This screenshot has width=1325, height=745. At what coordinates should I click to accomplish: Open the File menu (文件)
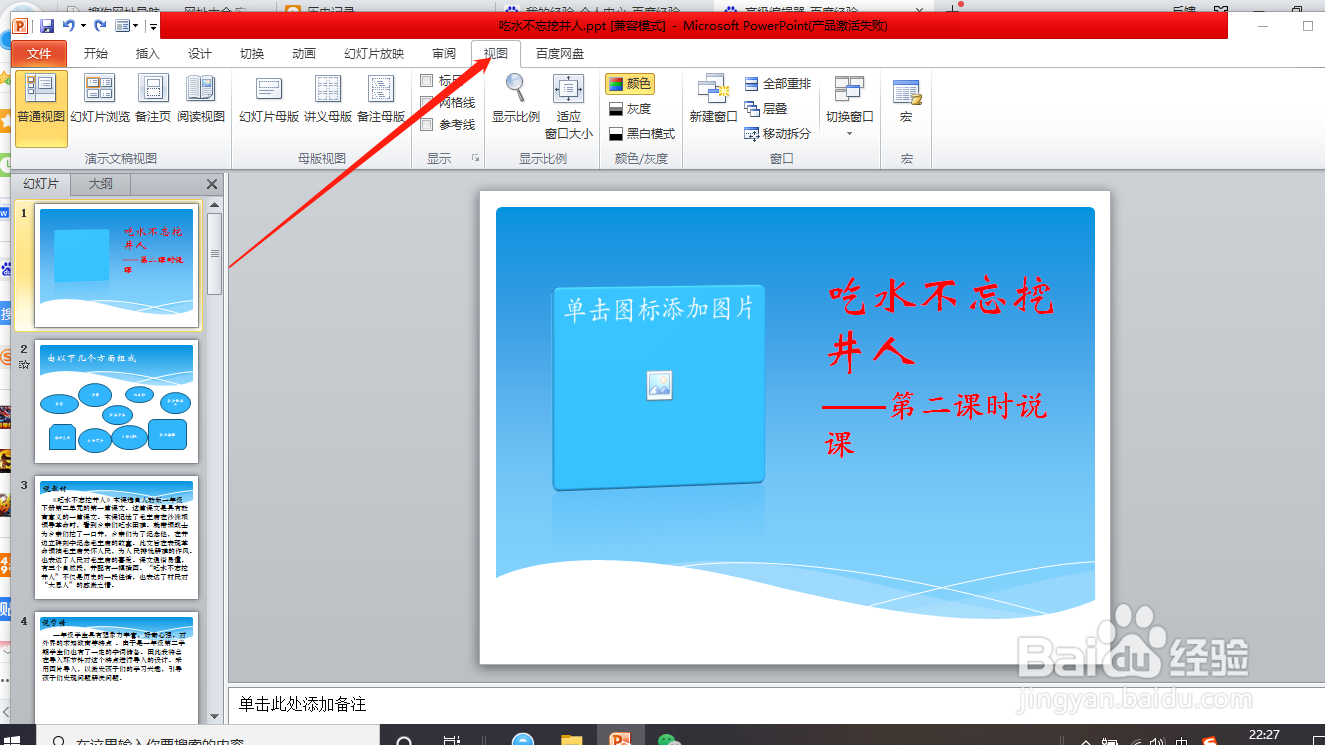[39, 53]
